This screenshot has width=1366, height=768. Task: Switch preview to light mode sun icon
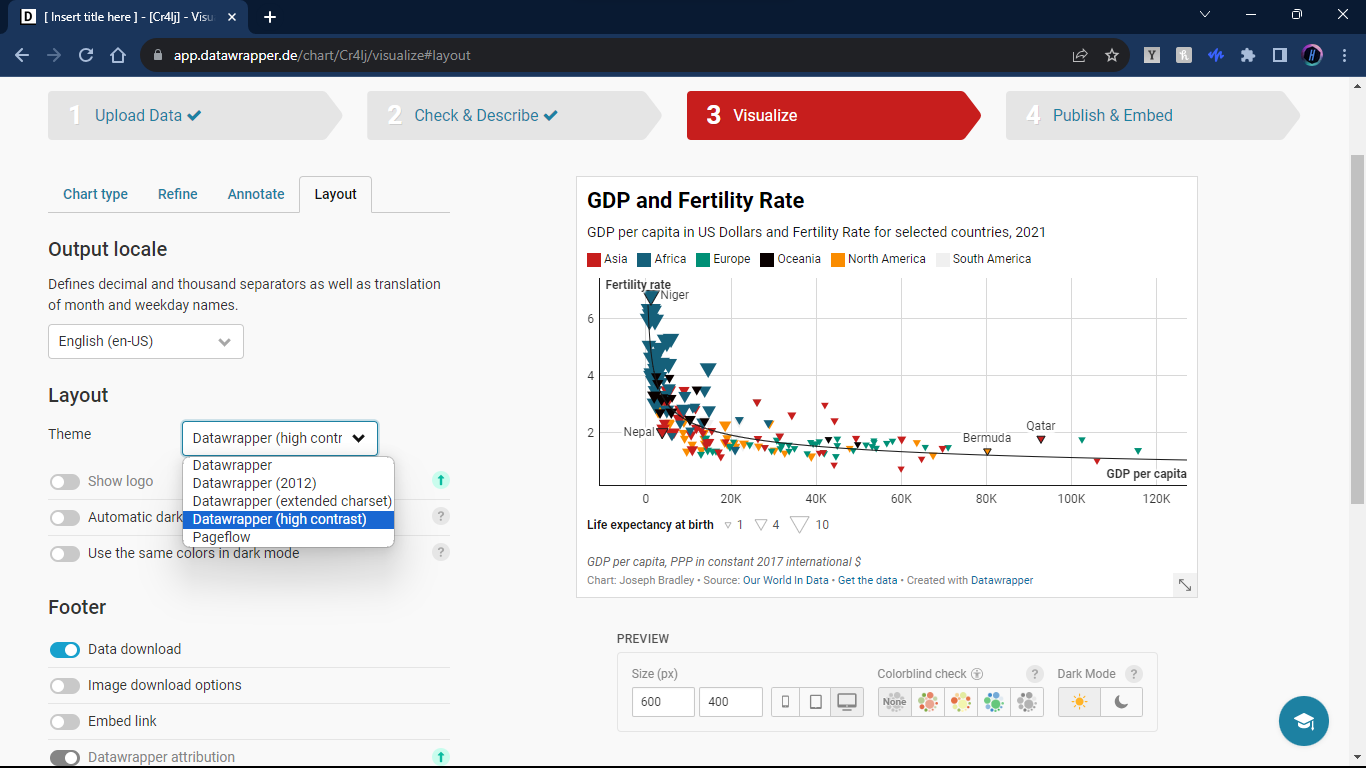coord(1079,702)
